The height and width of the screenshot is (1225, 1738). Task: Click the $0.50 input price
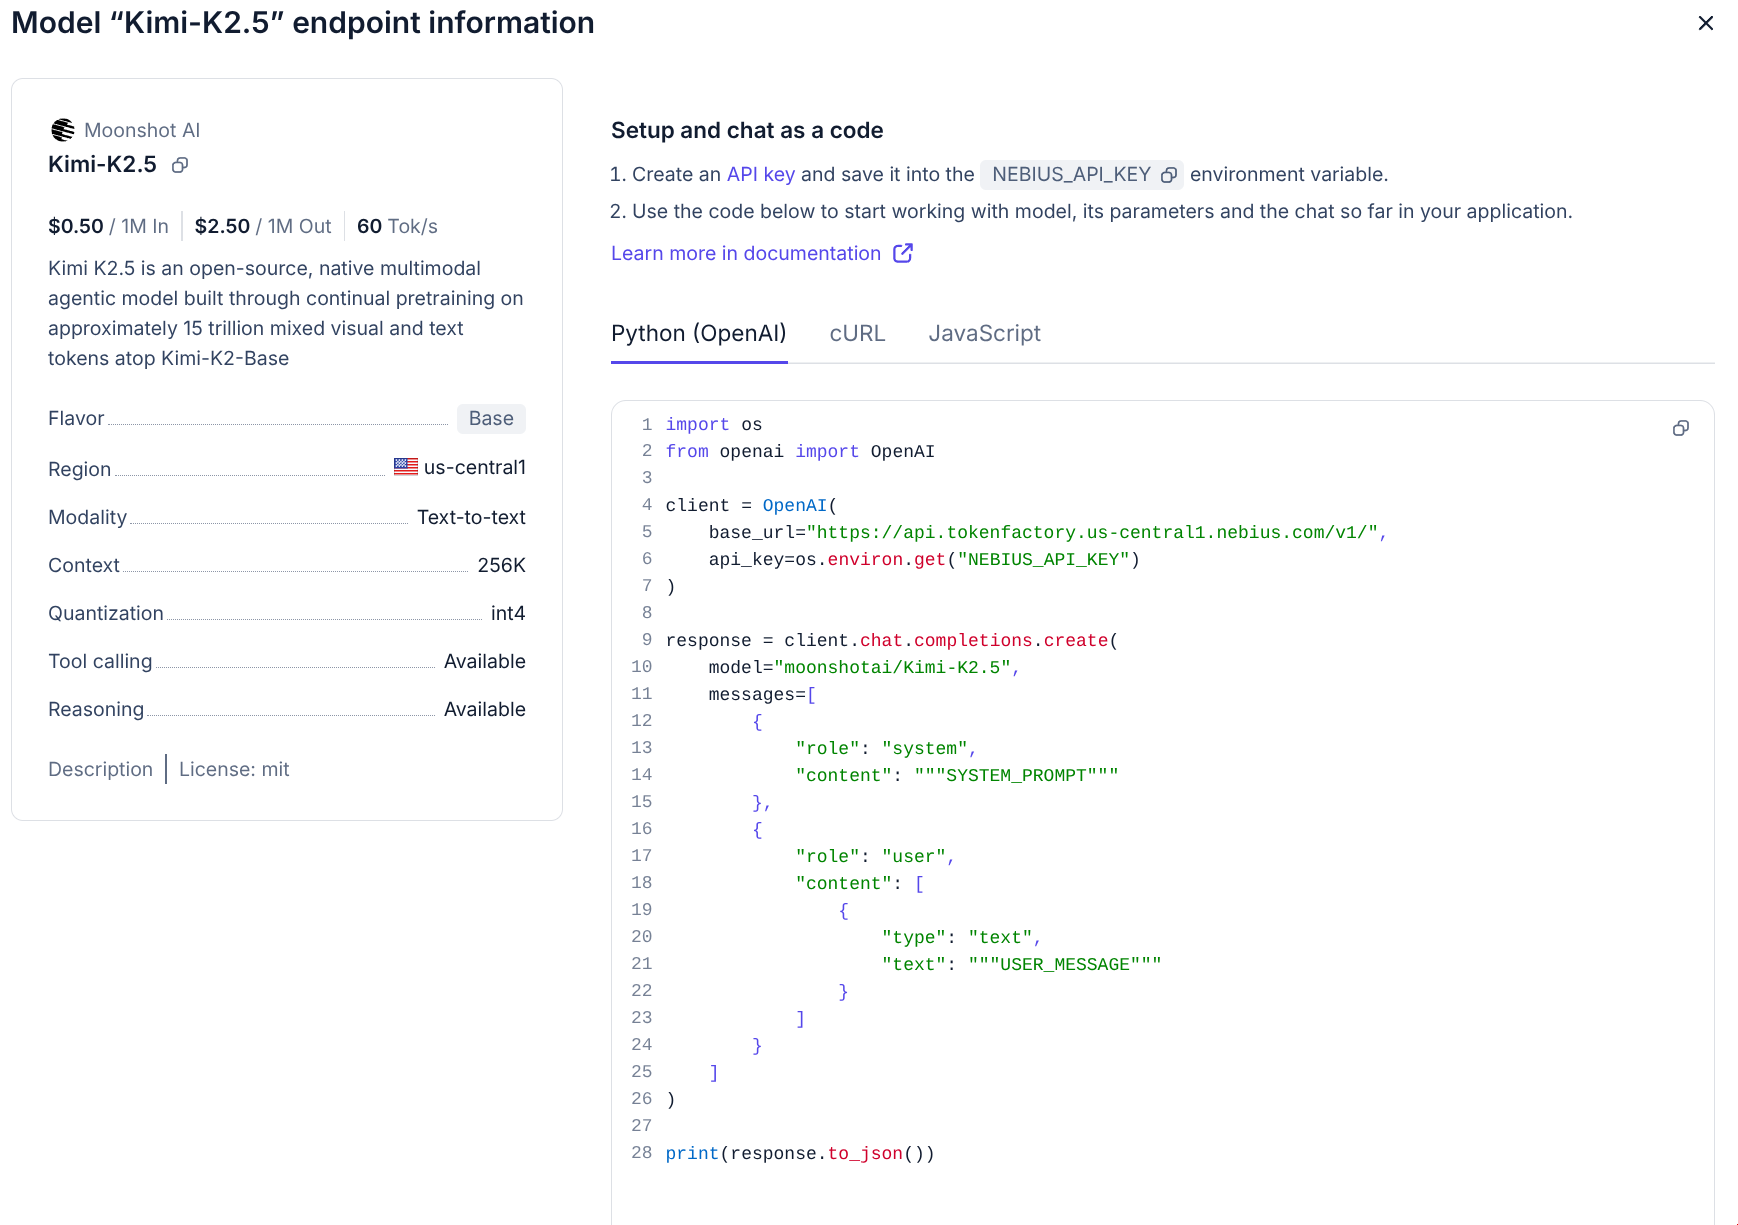(76, 226)
